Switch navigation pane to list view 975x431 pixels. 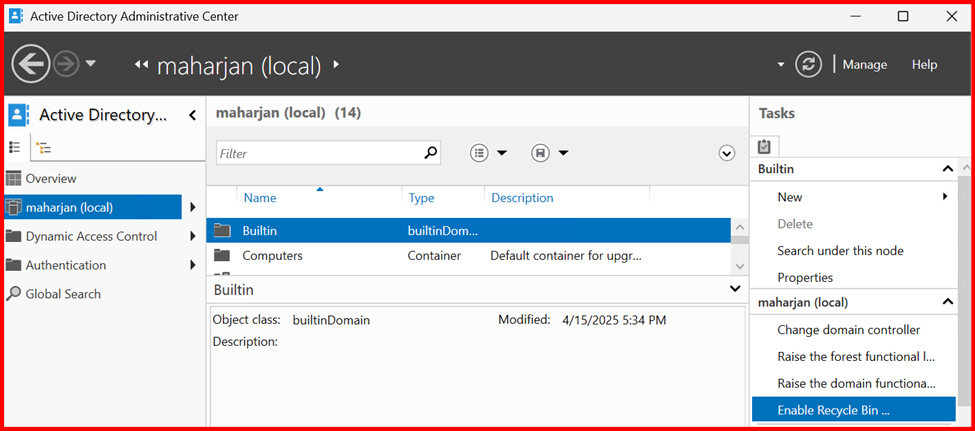click(x=15, y=147)
